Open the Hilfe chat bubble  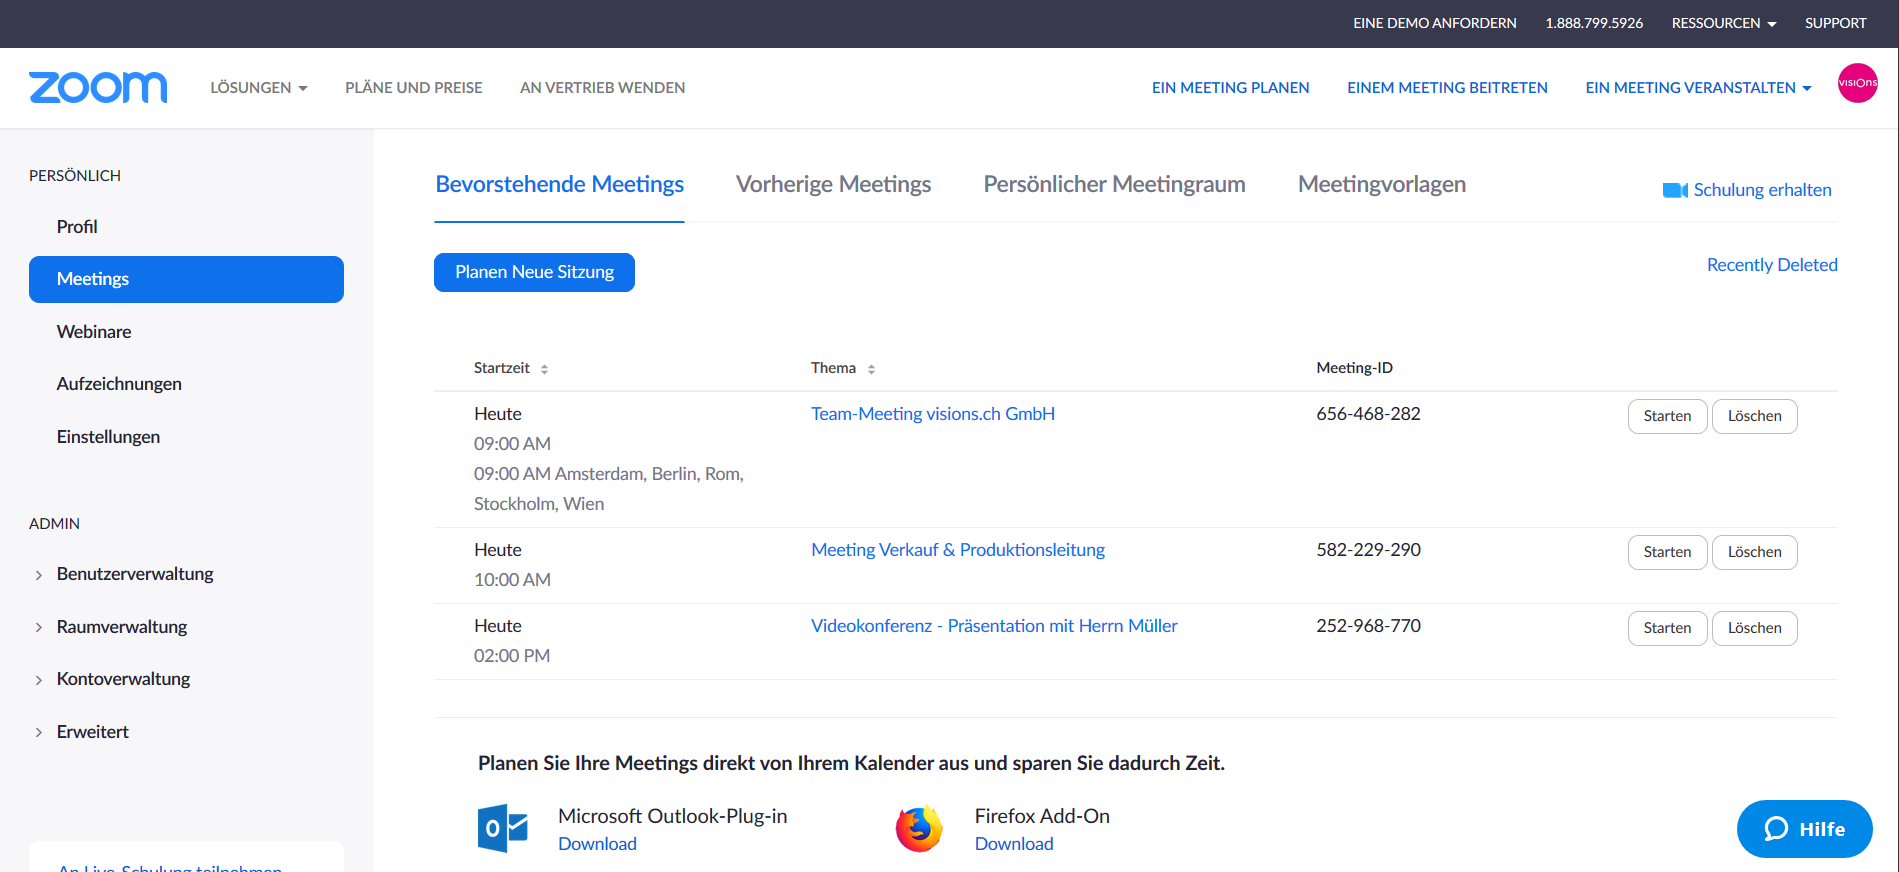(1804, 829)
